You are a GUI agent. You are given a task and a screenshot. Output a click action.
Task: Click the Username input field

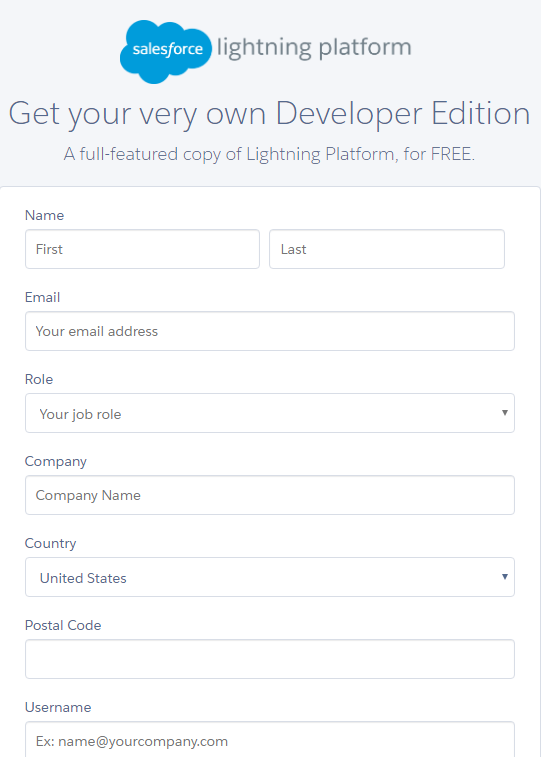pyautogui.click(x=270, y=740)
